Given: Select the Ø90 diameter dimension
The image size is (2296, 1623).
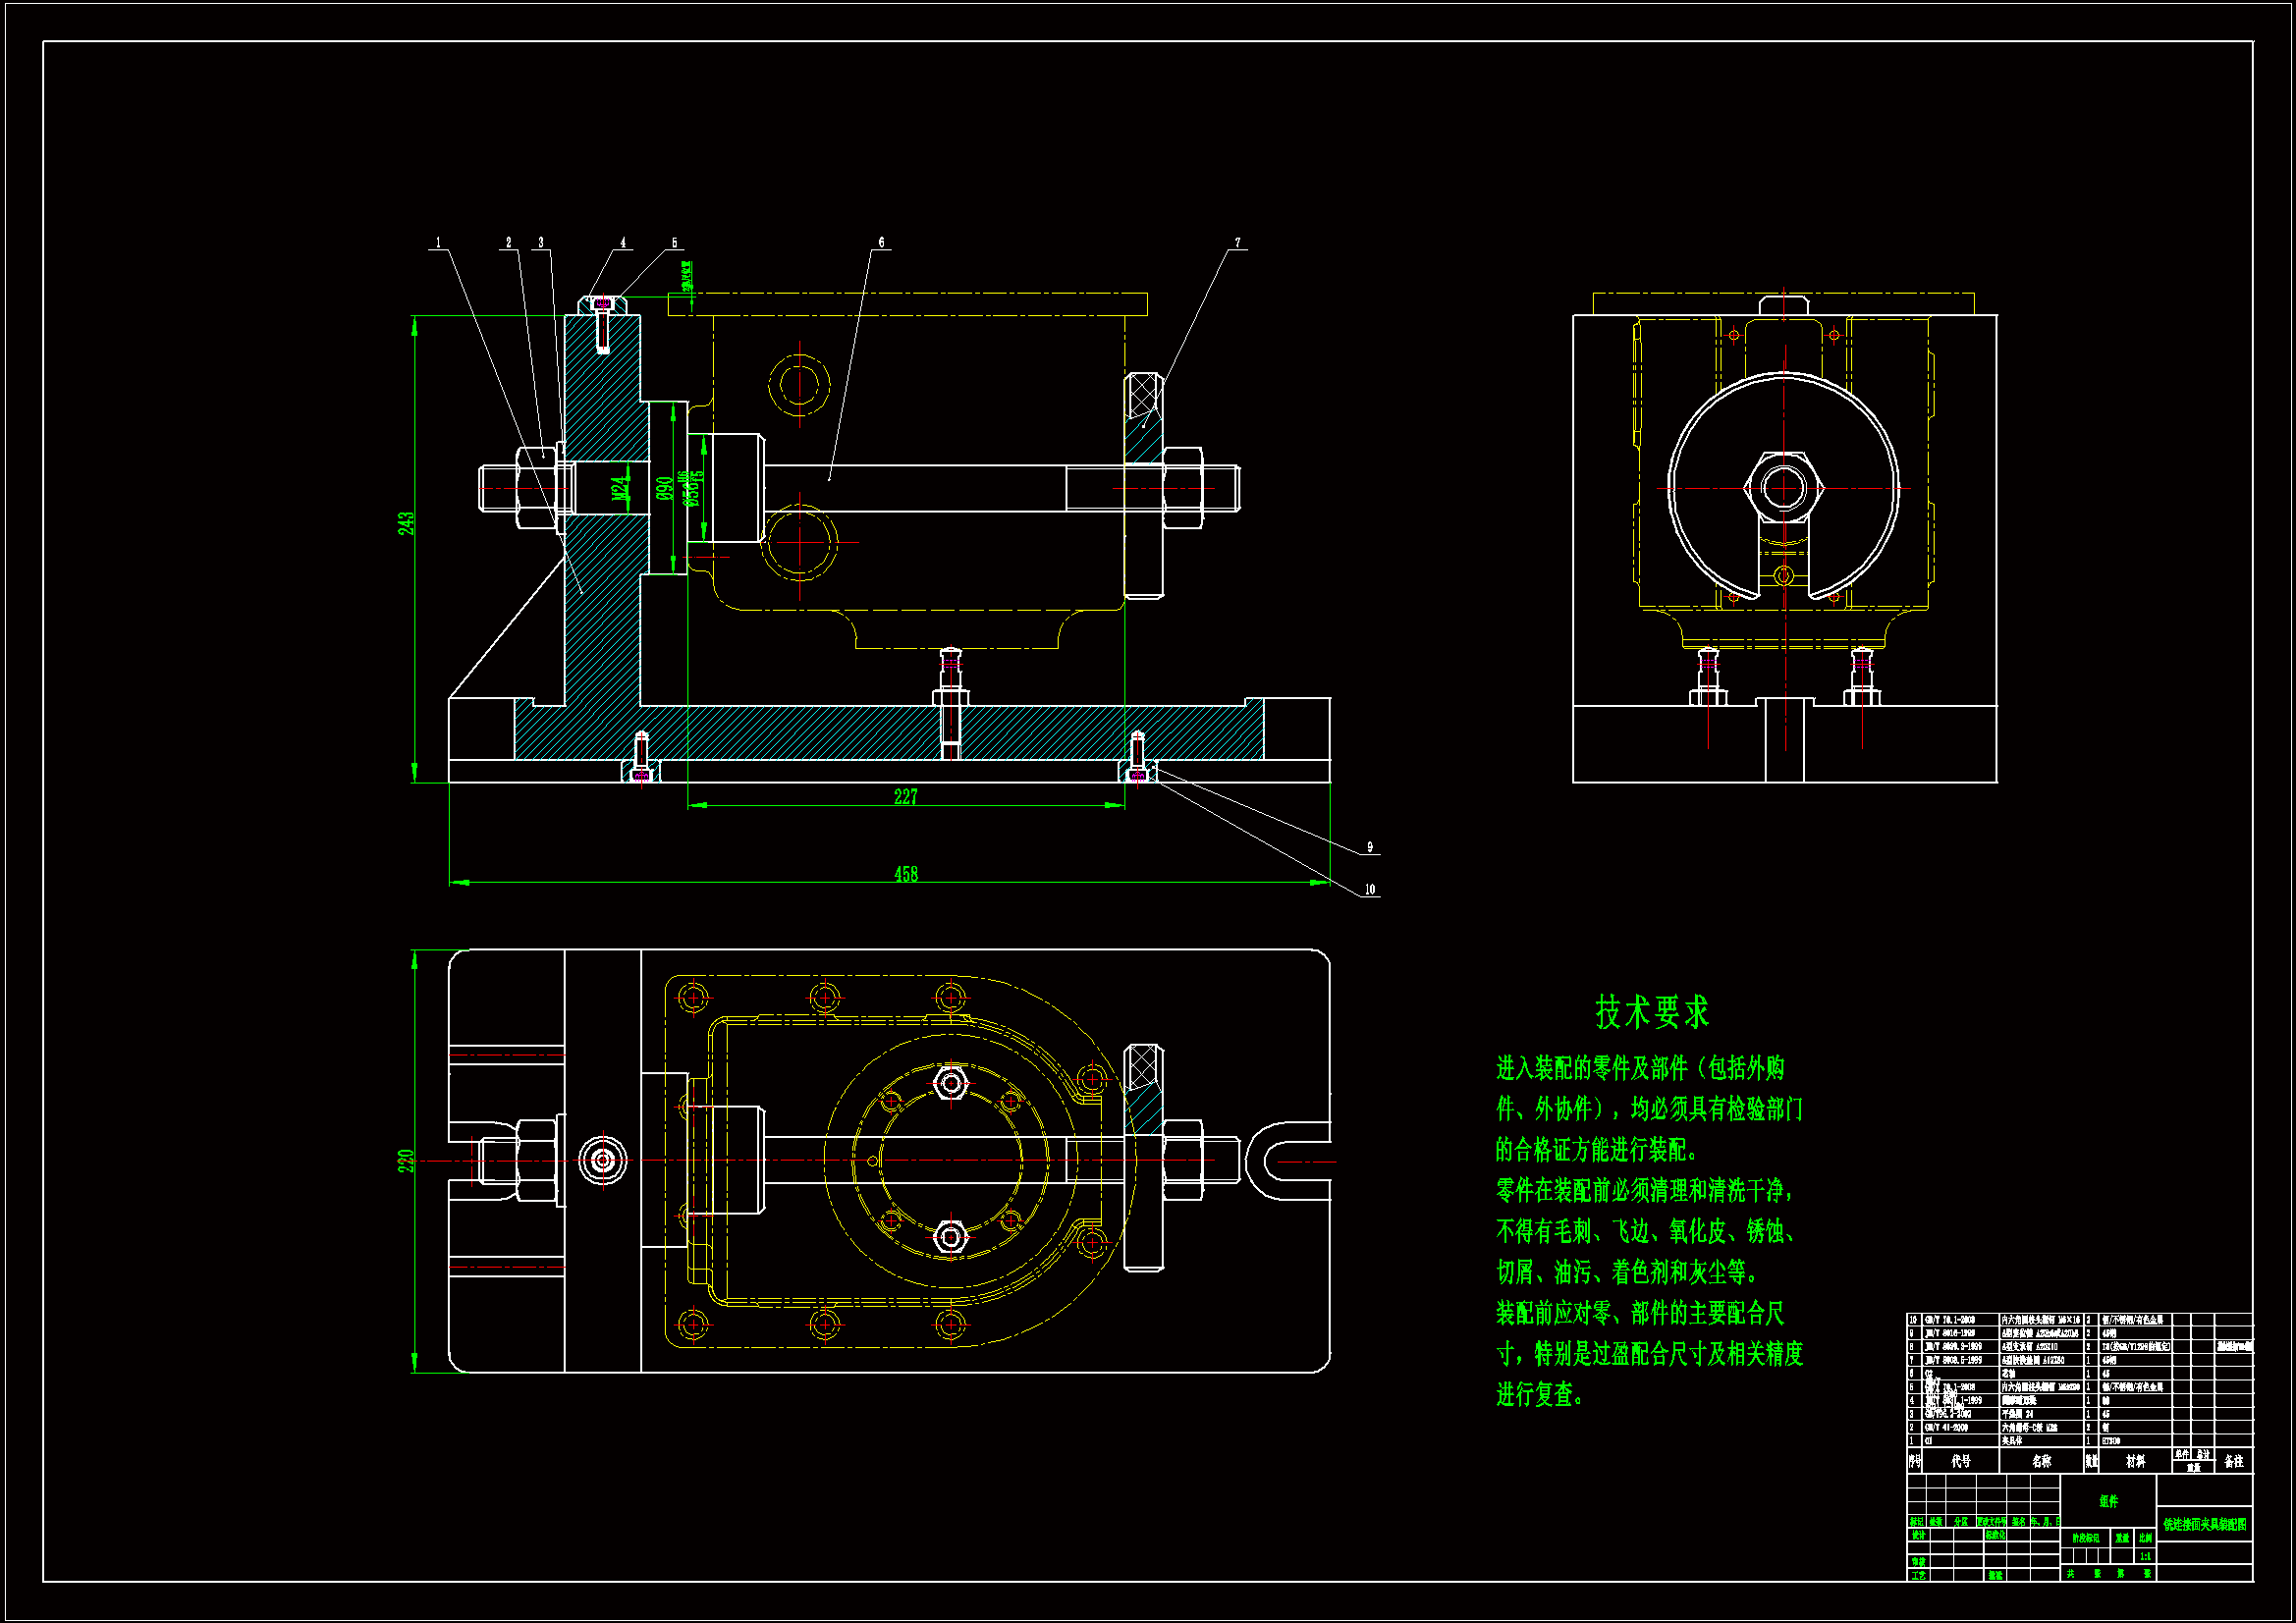Looking at the screenshot, I should tap(665, 488).
